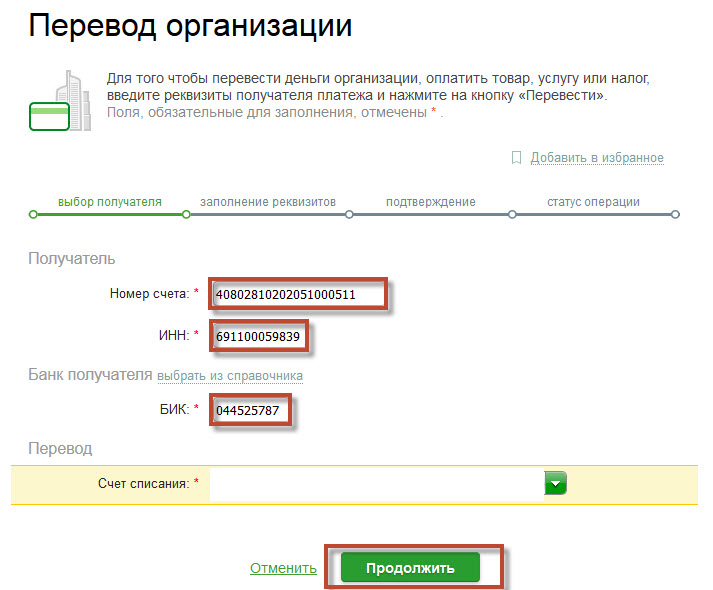Screen dimensions: 713x590
Task: Click into the БИК field
Action: point(253,410)
